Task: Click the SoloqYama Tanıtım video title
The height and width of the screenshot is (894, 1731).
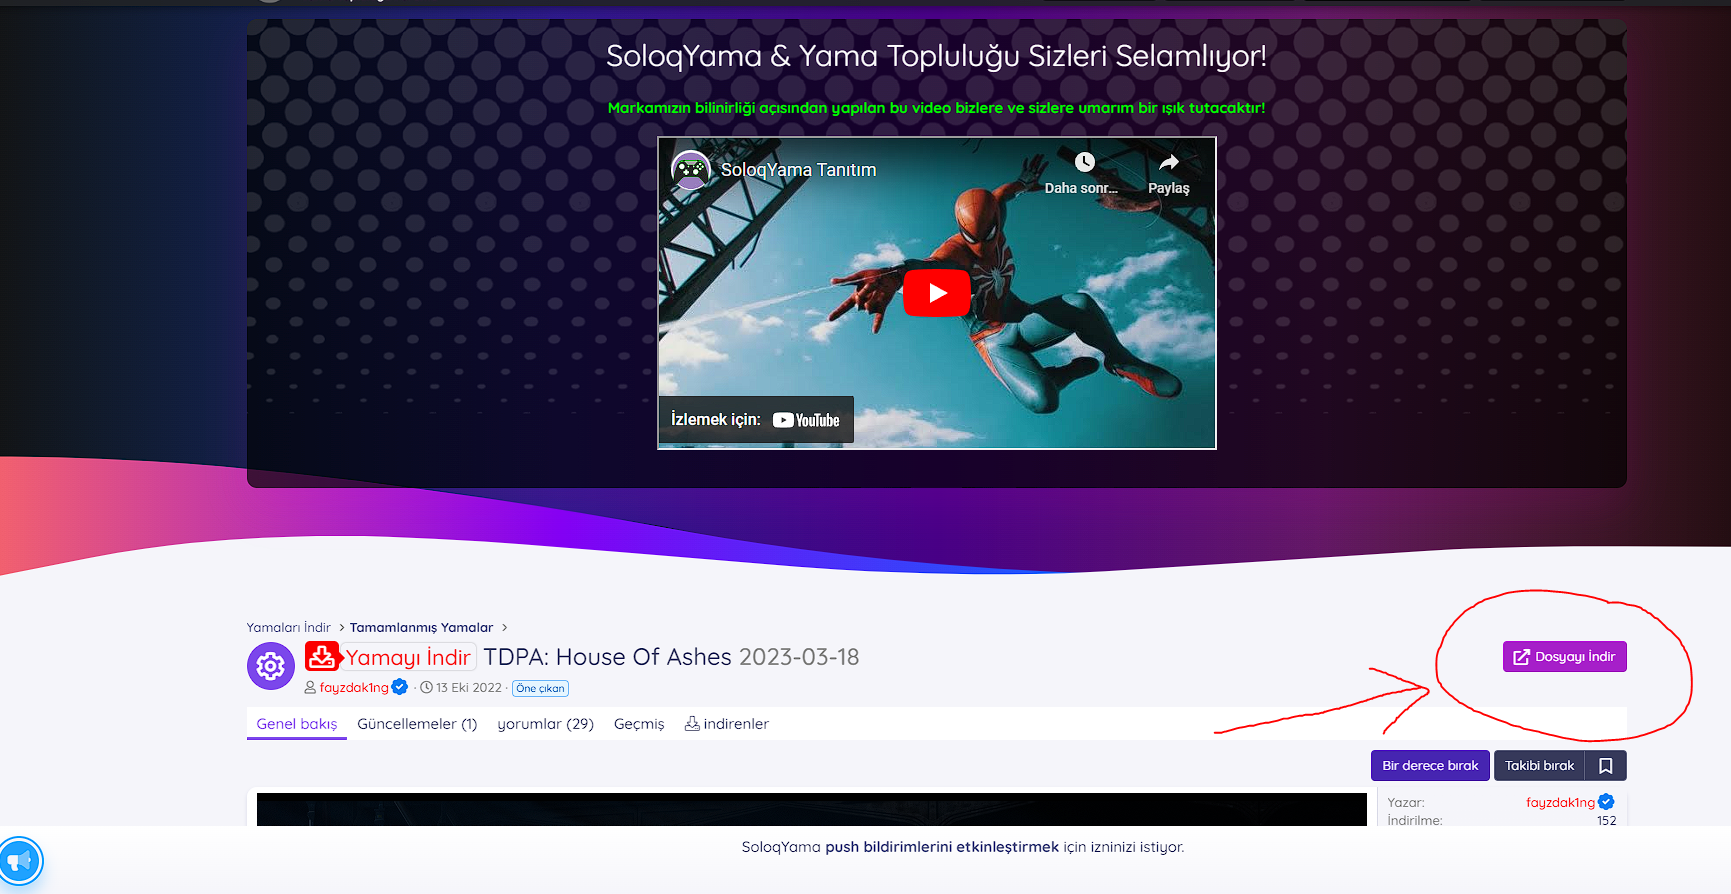Action: [x=798, y=170]
